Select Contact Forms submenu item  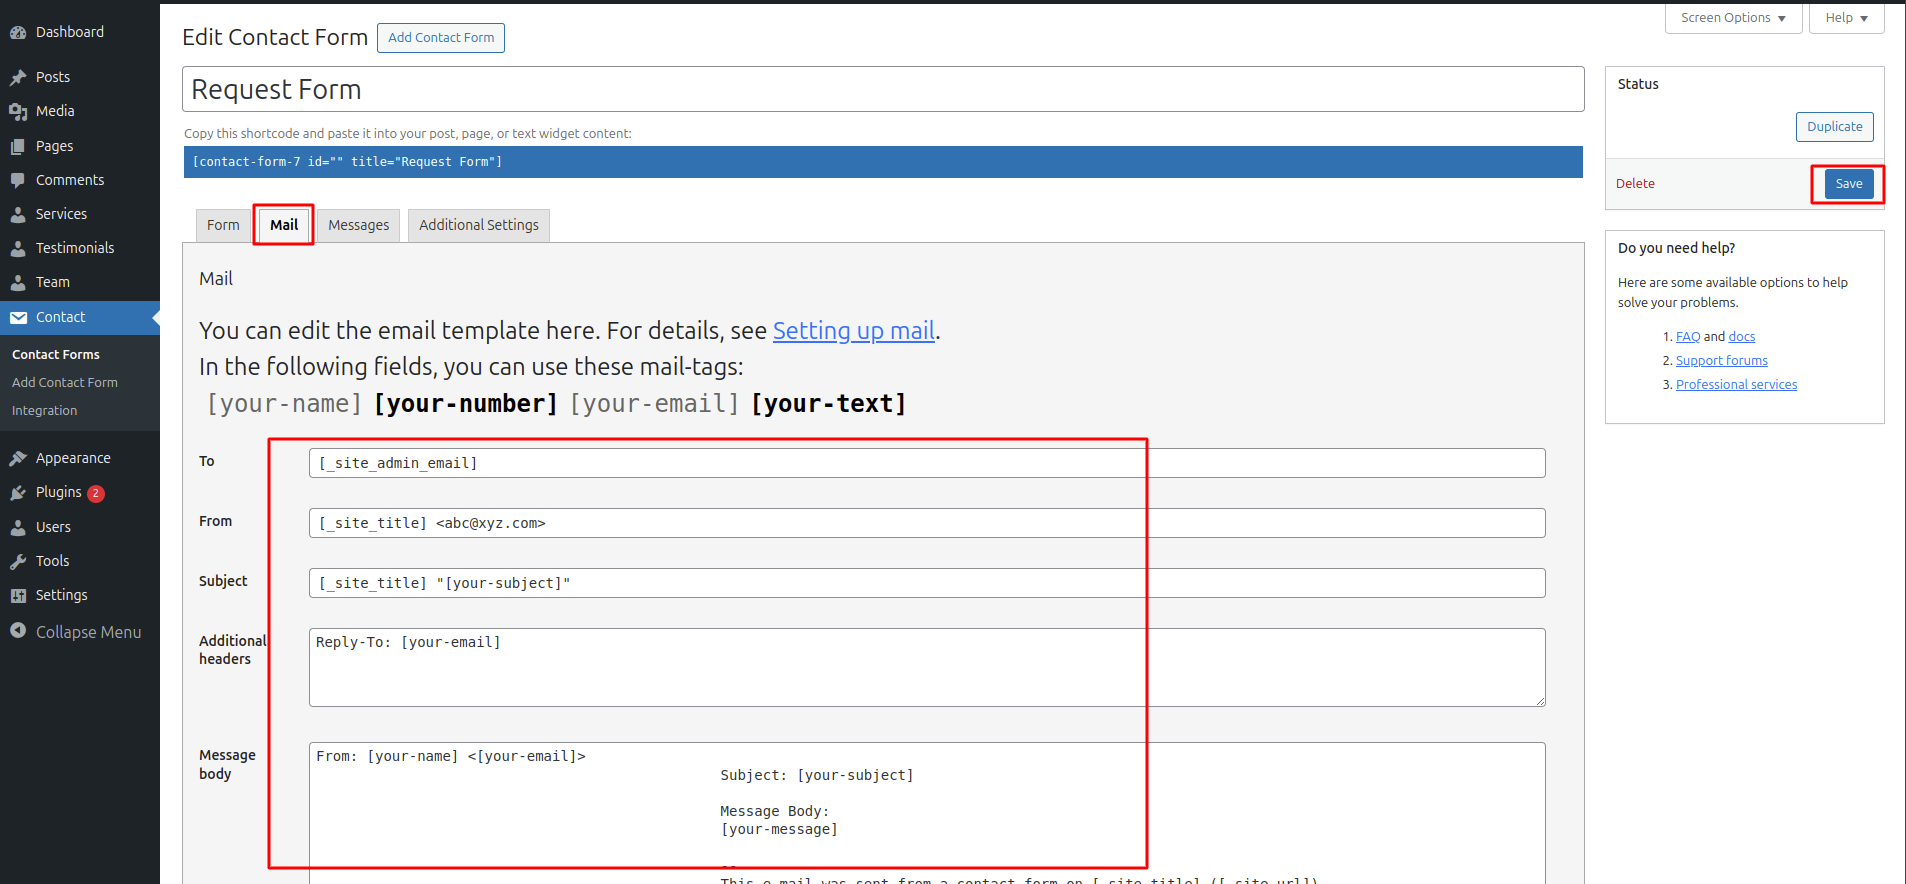coord(56,355)
